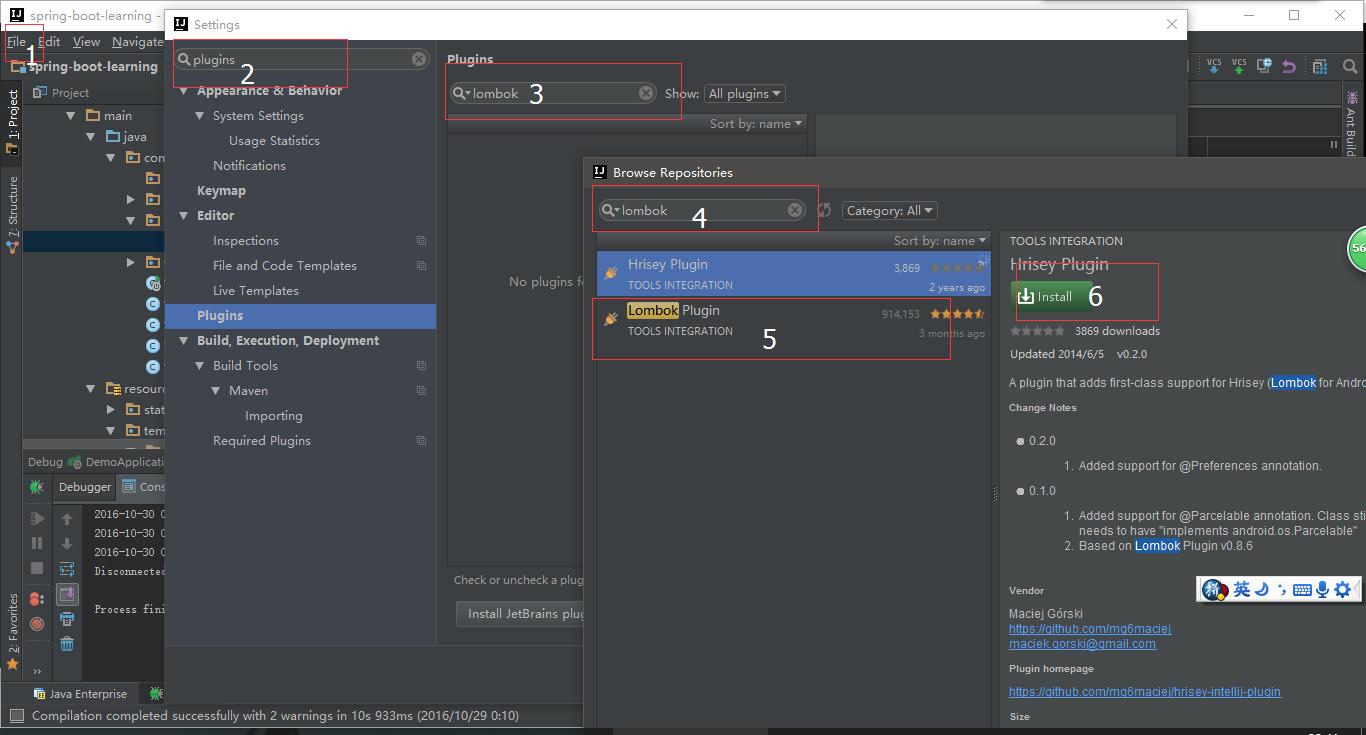1366x735 pixels.
Task: Click the Browse Repositories lombok search field
Action: pyautogui.click(x=702, y=210)
